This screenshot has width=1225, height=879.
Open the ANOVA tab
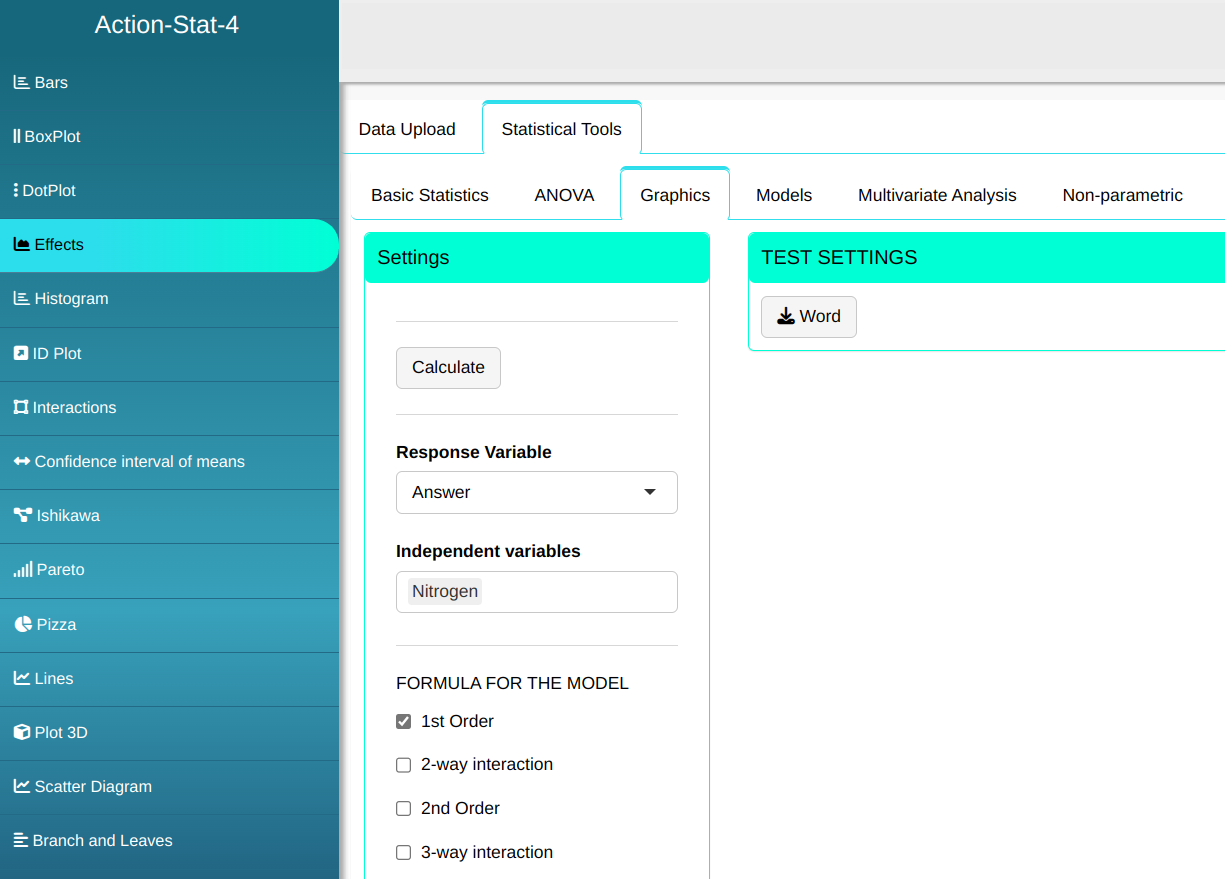(564, 196)
